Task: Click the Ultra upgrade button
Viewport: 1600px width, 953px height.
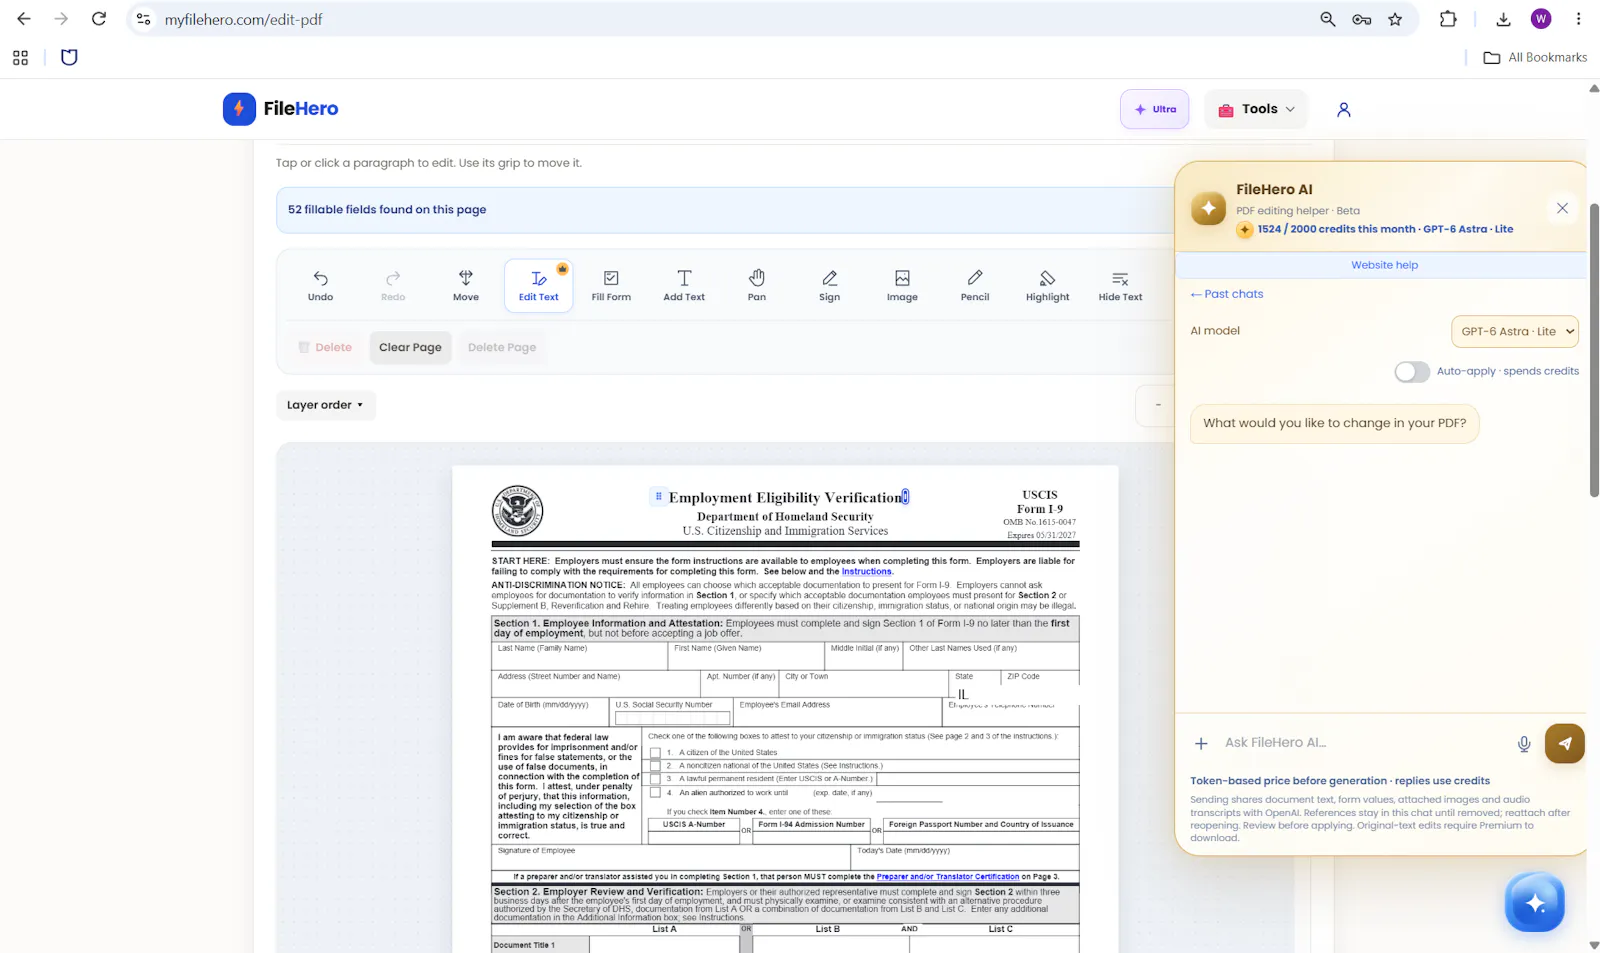Action: [1155, 109]
